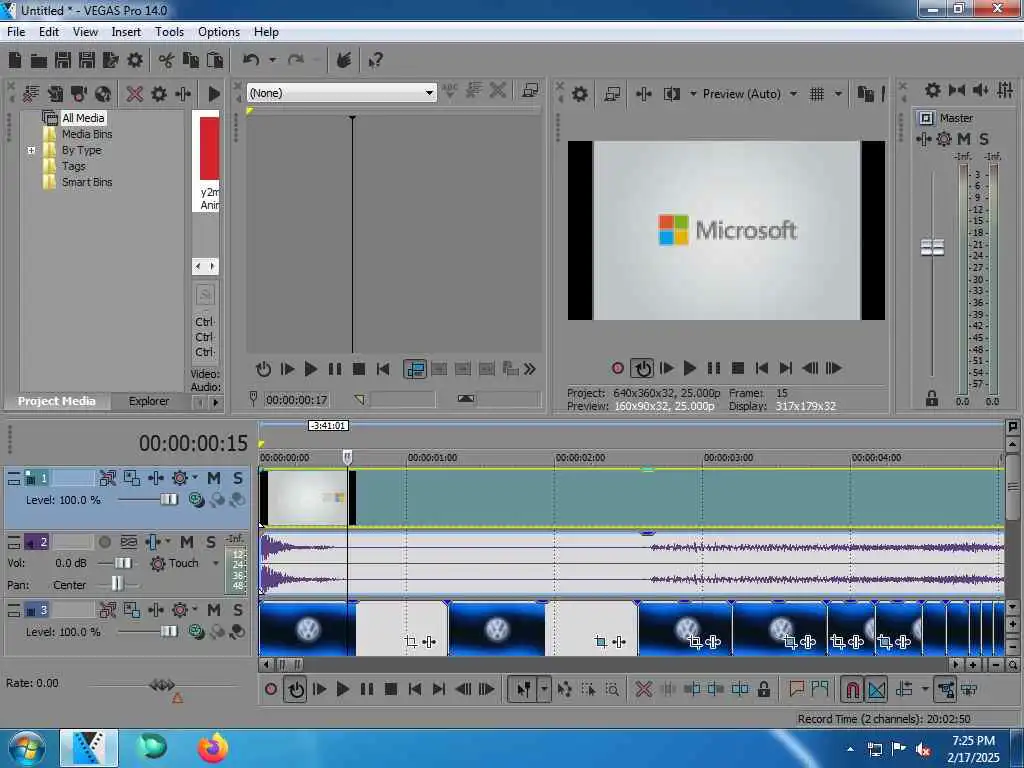Screen dimensions: 1024x768
Task: Select the first Microsoft clip thumbnail on Track 1
Action: click(x=308, y=498)
